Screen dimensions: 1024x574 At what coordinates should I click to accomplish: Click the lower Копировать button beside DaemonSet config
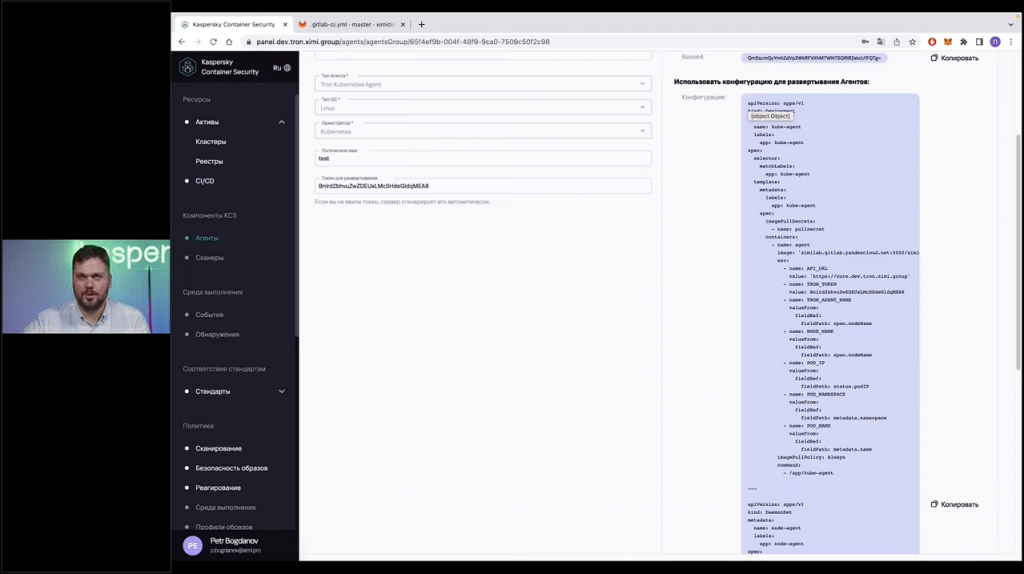click(955, 504)
